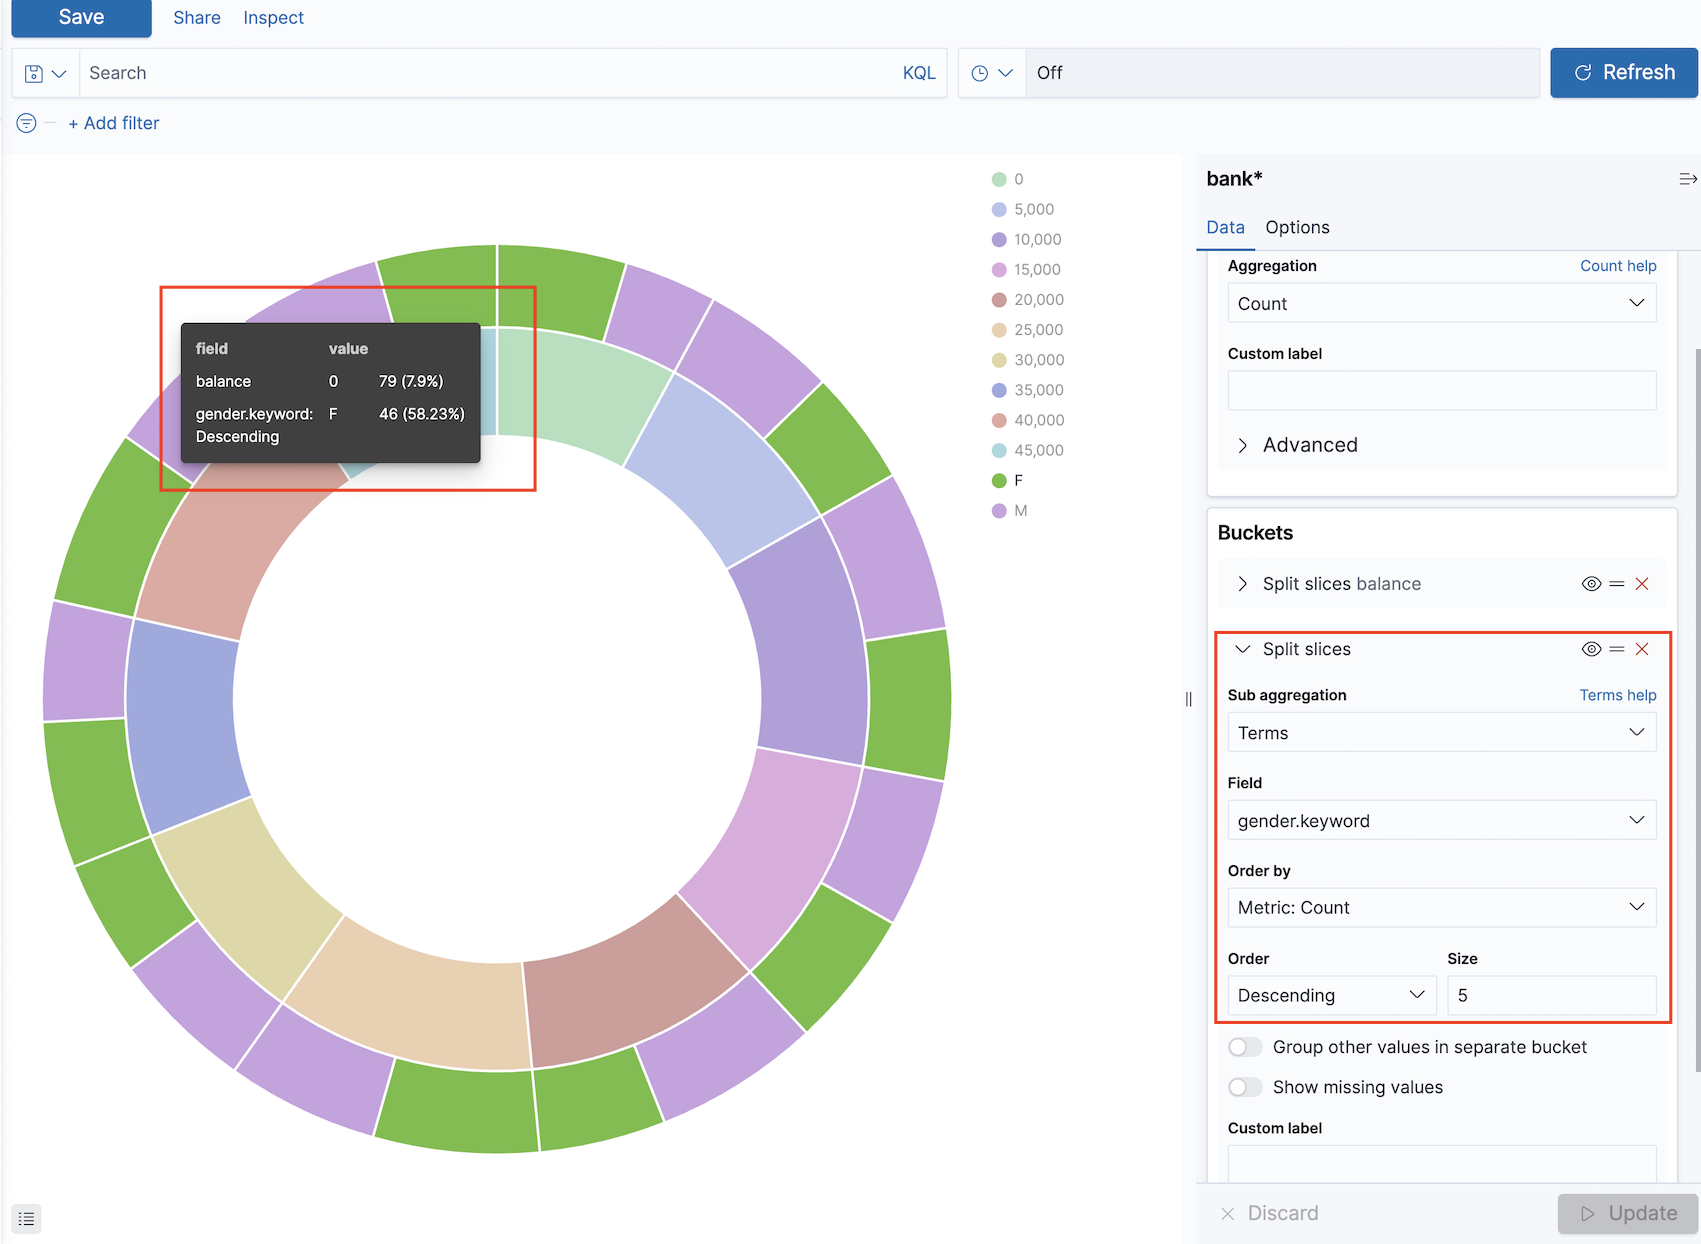The height and width of the screenshot is (1244, 1701).
Task: Click the Save button
Action: point(81,17)
